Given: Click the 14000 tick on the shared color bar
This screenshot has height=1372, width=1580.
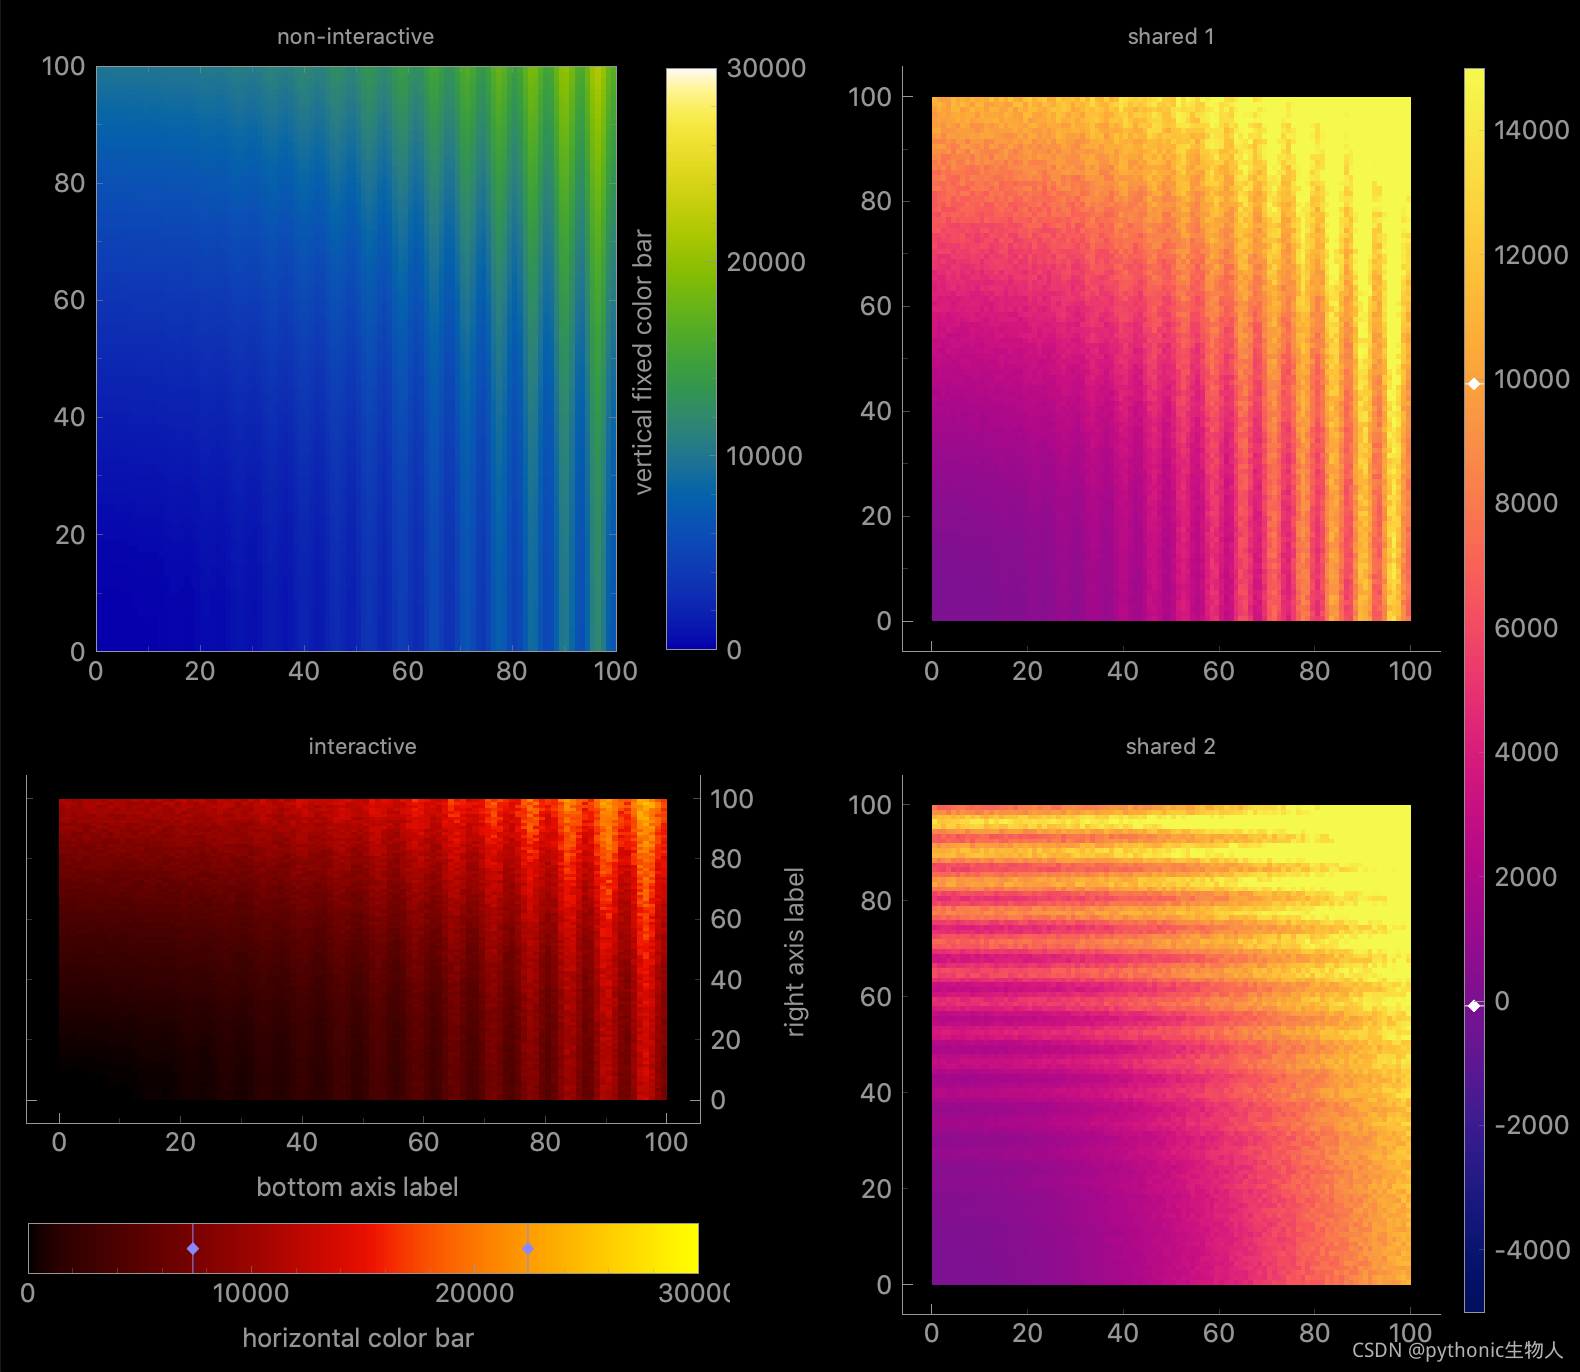Looking at the screenshot, I should click(1531, 130).
